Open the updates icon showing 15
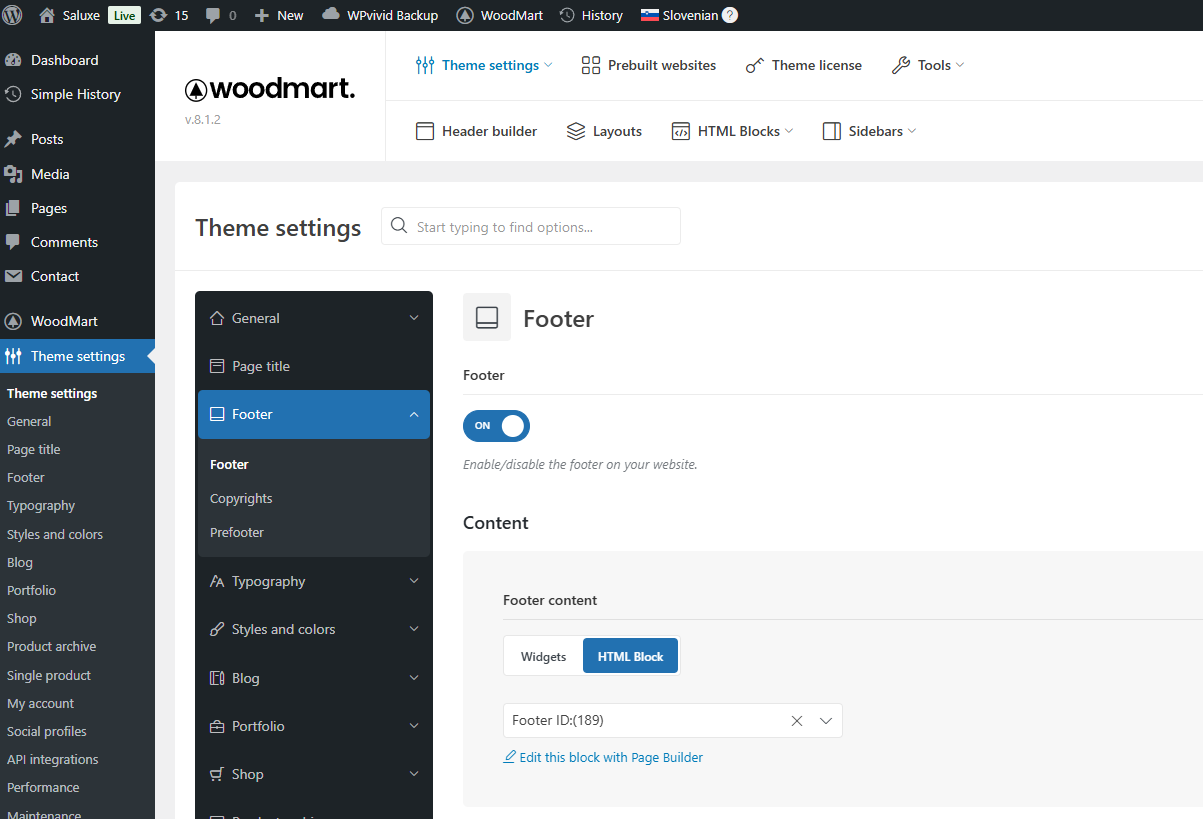Image resolution: width=1203 pixels, height=819 pixels. [158, 15]
